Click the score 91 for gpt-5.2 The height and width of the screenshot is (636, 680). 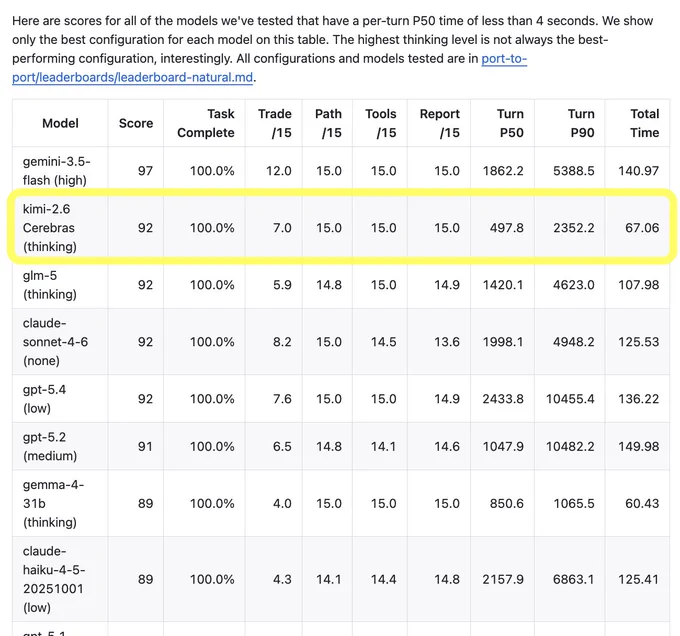click(145, 447)
